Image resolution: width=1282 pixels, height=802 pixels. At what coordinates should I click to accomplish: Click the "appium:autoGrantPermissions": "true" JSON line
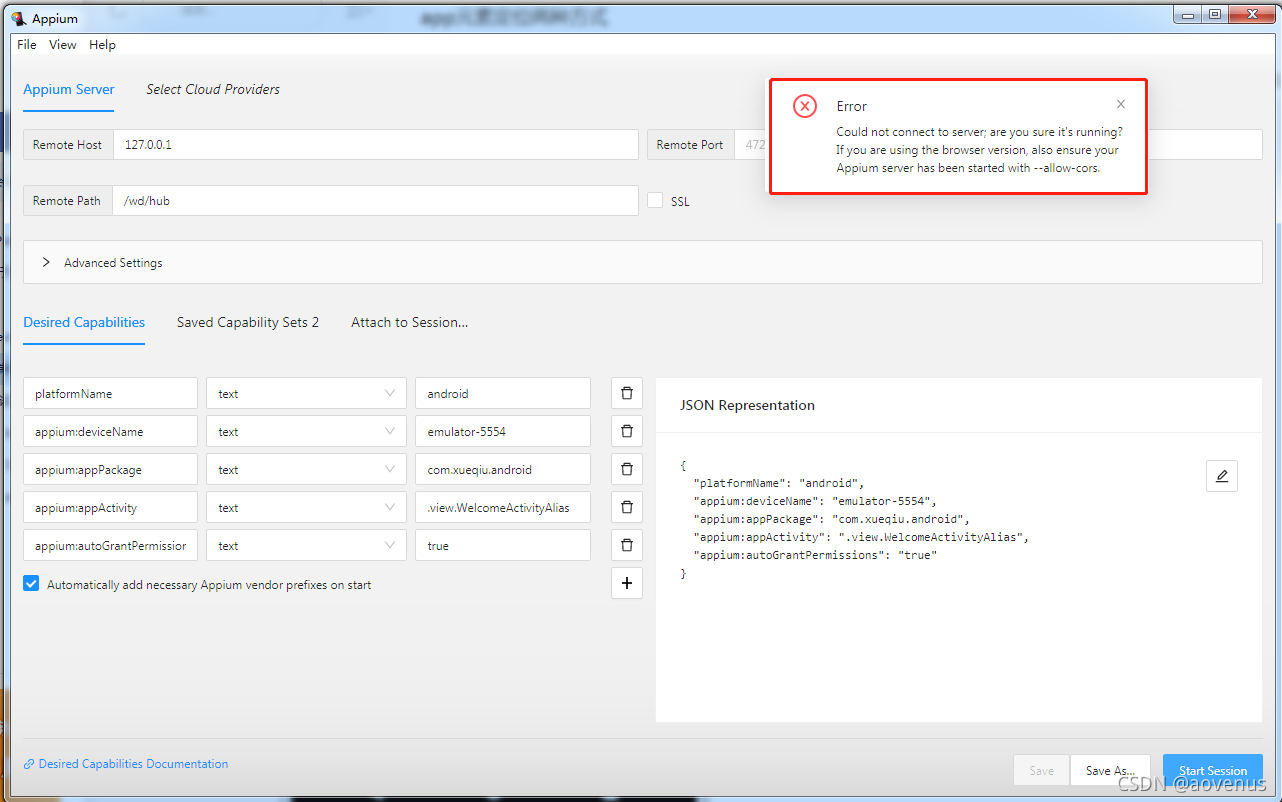[815, 555]
